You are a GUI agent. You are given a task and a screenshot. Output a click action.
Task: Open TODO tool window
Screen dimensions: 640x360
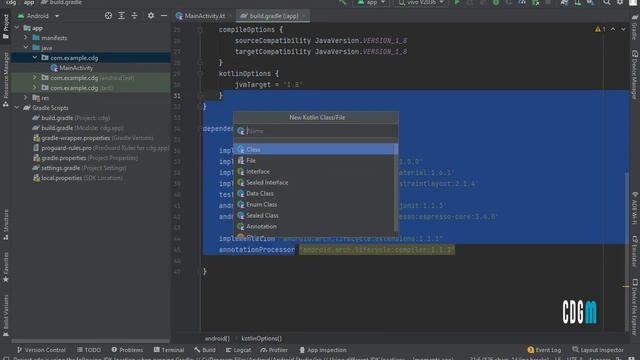tap(89, 350)
